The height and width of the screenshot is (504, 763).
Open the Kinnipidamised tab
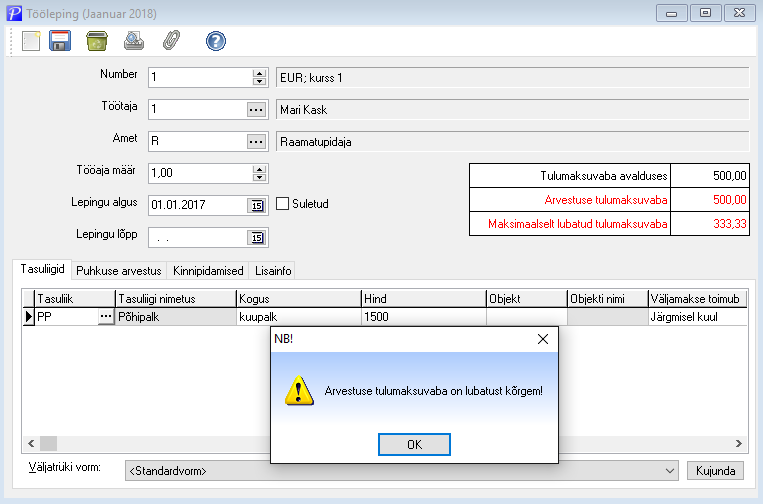[x=208, y=271]
